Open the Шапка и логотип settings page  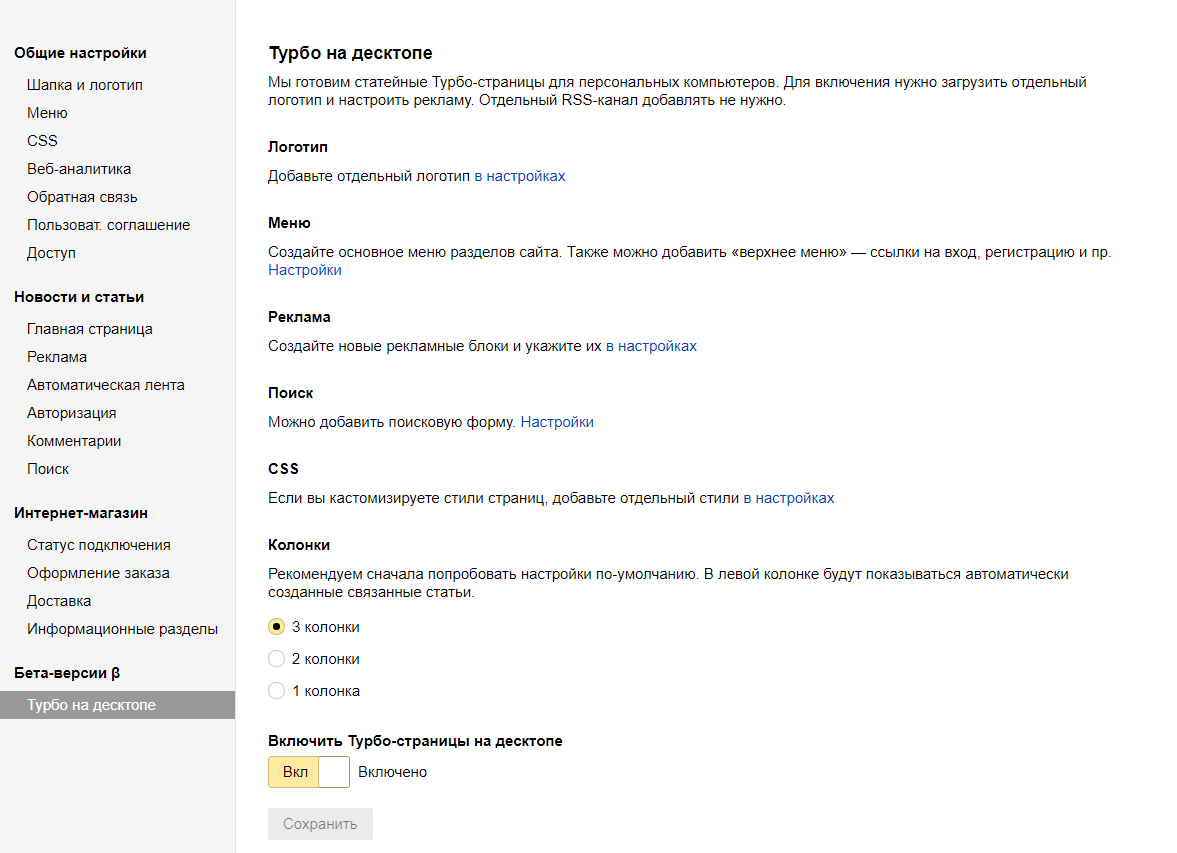[x=85, y=85]
